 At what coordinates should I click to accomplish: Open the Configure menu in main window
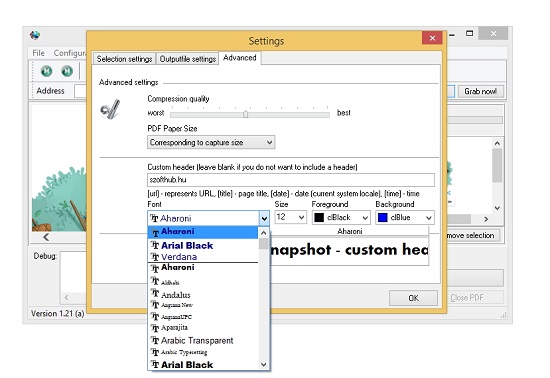[x=69, y=53]
